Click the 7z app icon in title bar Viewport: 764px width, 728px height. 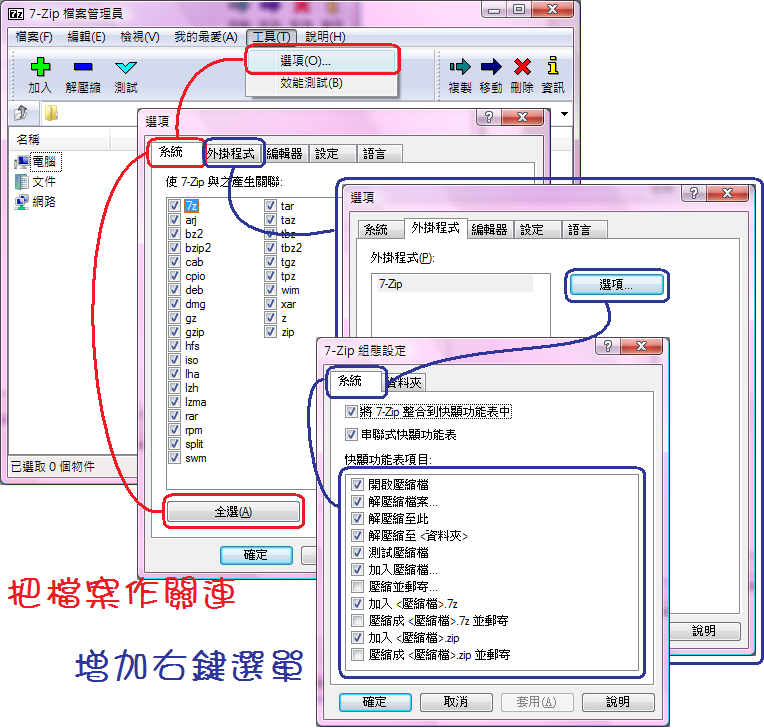[x=16, y=14]
